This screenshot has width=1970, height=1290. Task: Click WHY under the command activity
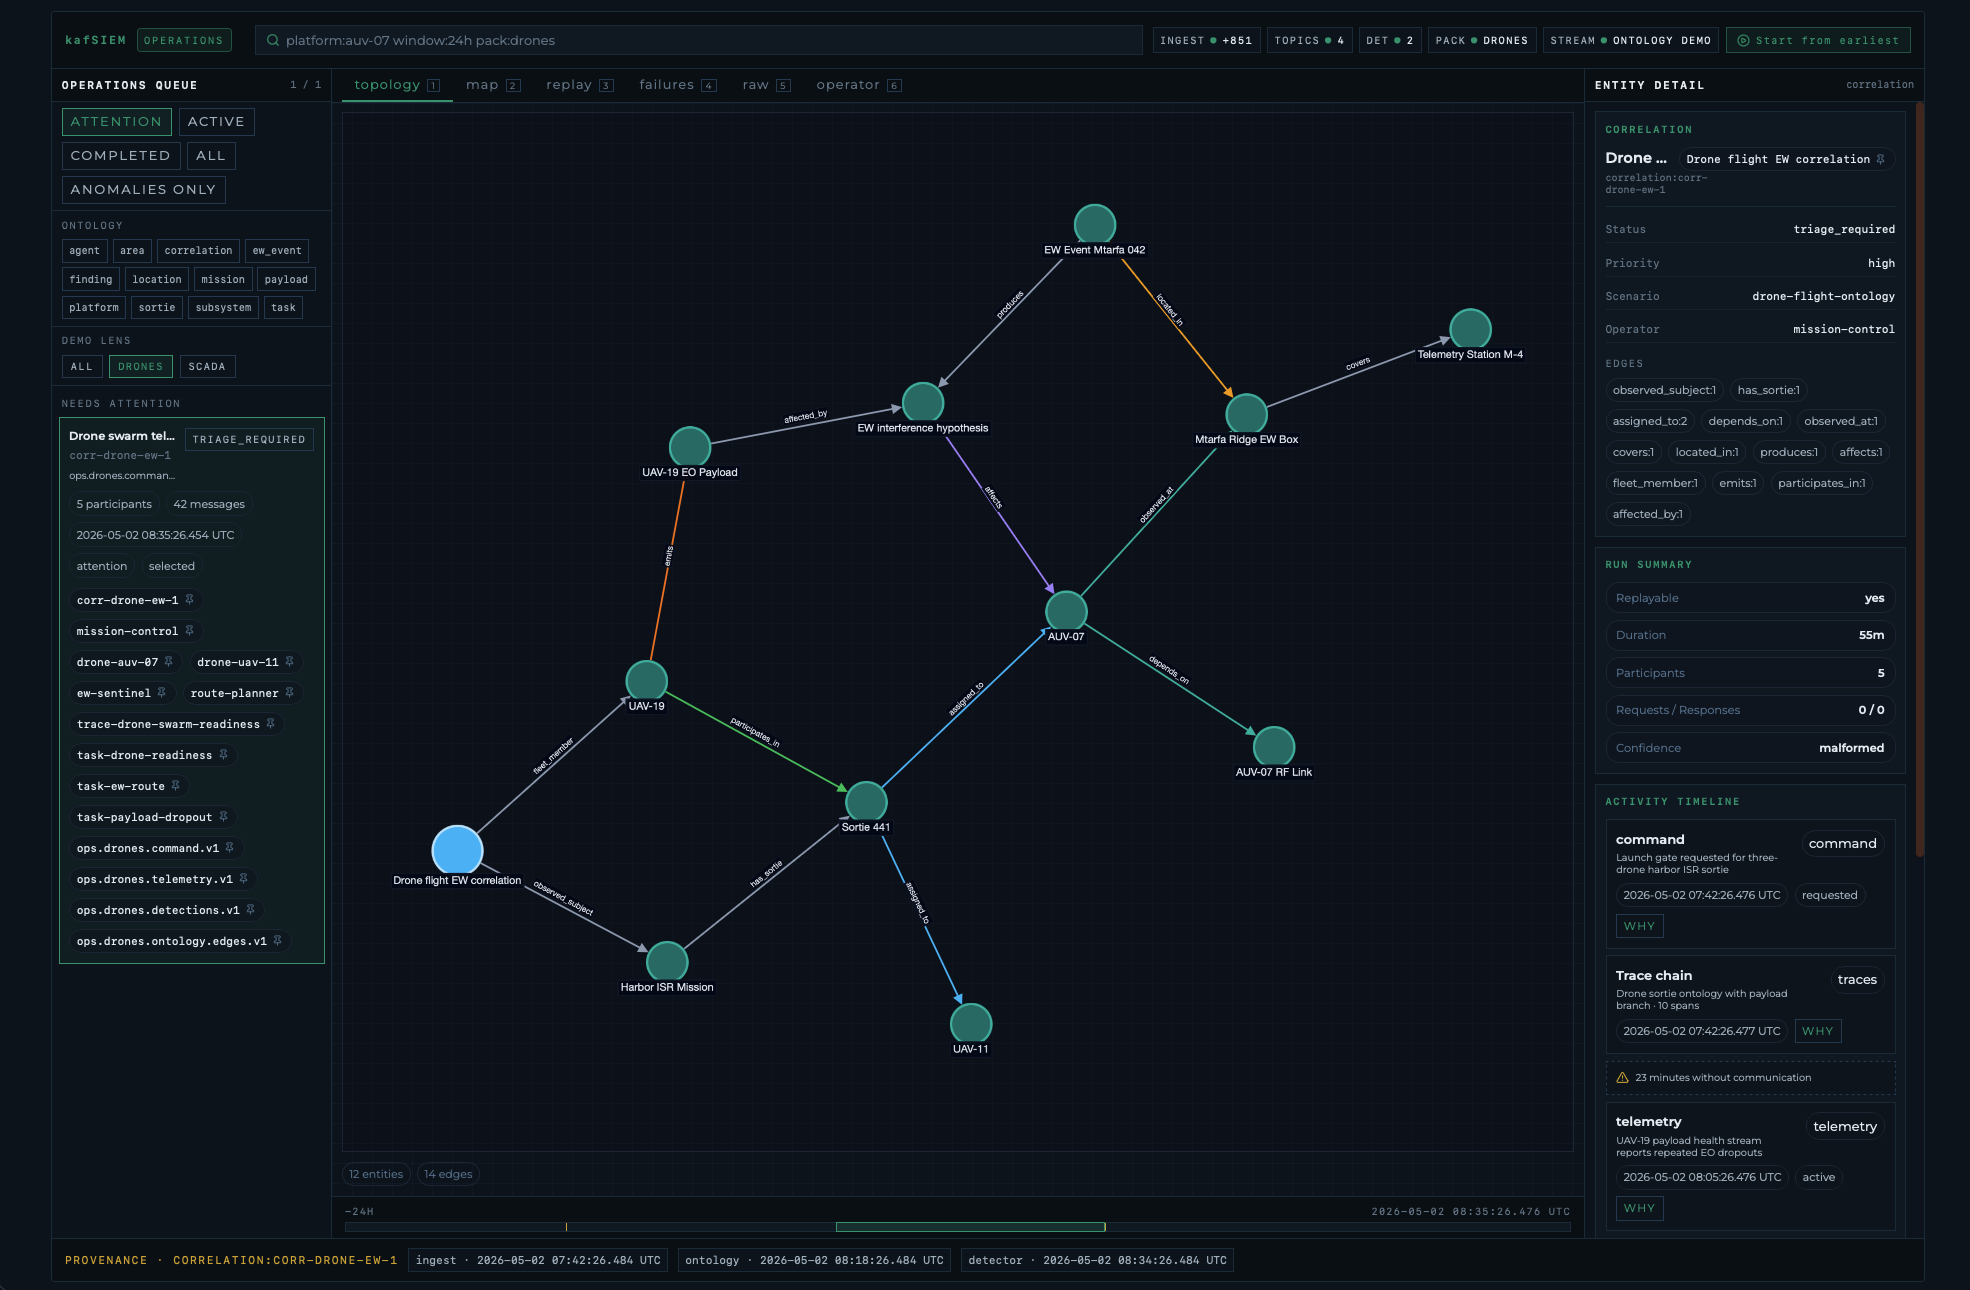pyautogui.click(x=1639, y=926)
